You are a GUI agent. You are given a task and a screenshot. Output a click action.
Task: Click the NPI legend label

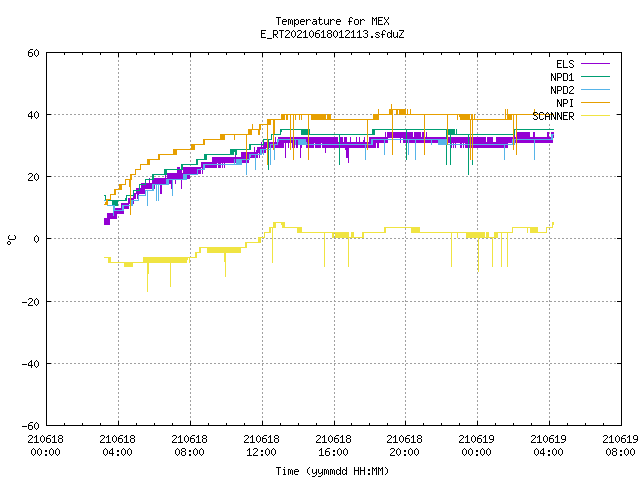[565, 103]
